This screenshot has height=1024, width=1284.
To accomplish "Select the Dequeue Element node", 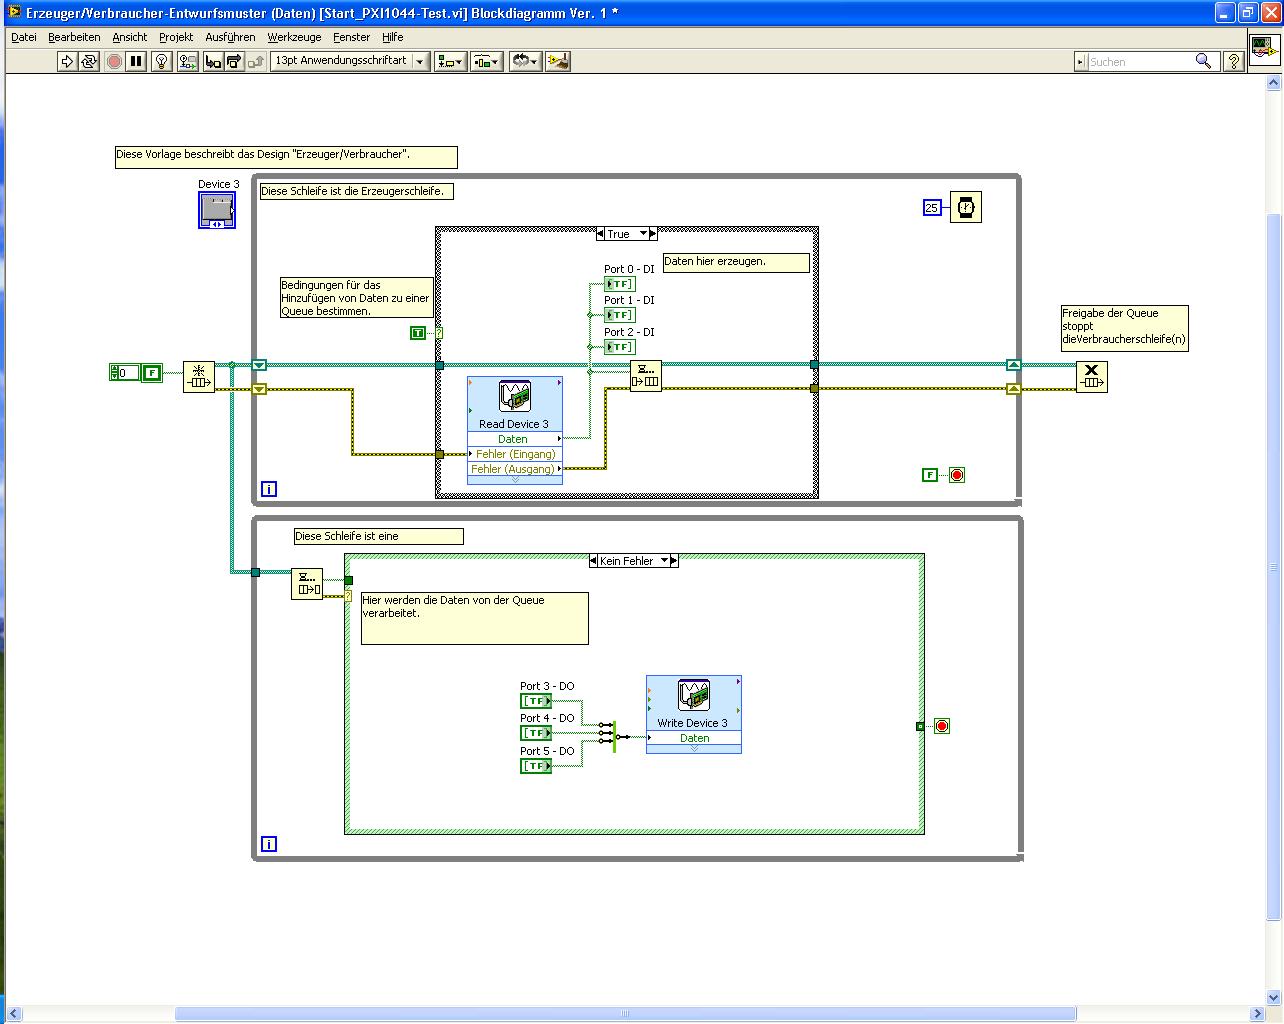I will pos(307,584).
